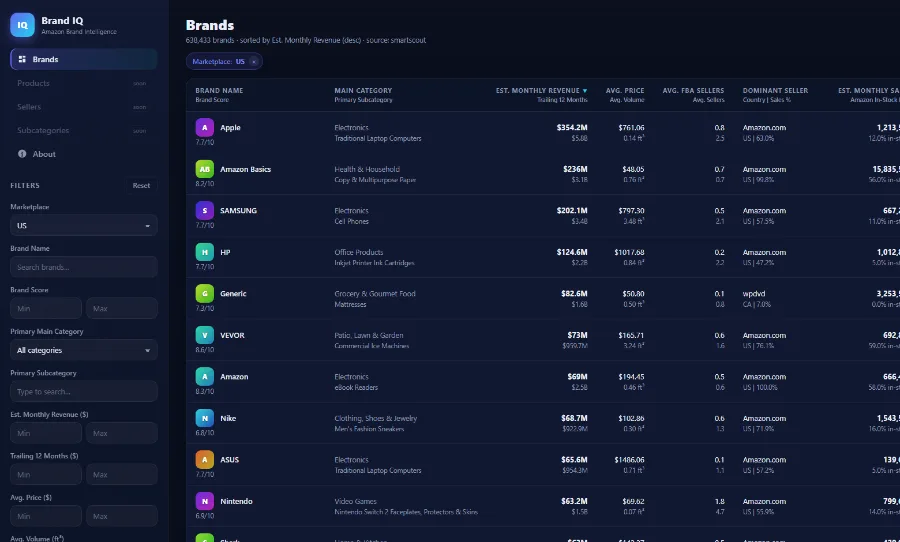Click the Amazon Basics AB avatar
Image resolution: width=900 pixels, height=542 pixels.
(205, 169)
